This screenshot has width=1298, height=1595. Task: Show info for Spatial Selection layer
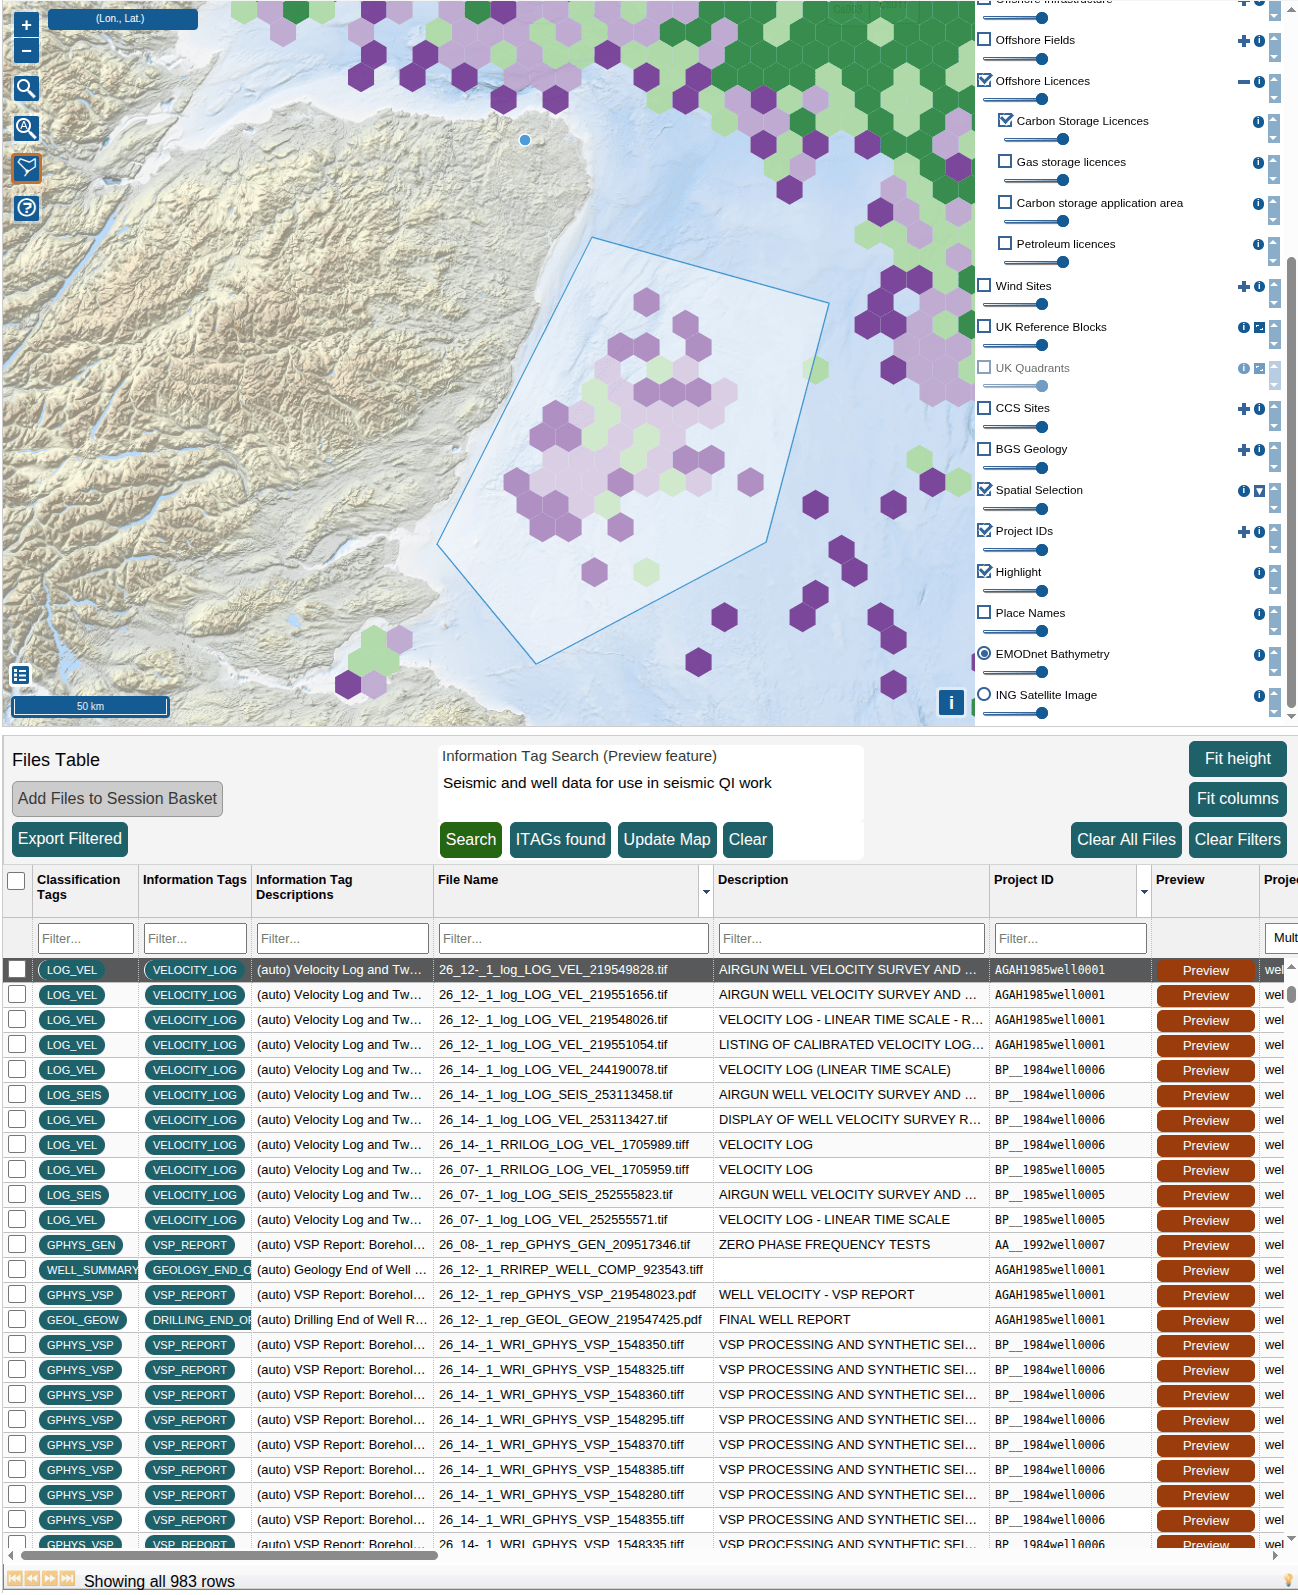point(1244,491)
